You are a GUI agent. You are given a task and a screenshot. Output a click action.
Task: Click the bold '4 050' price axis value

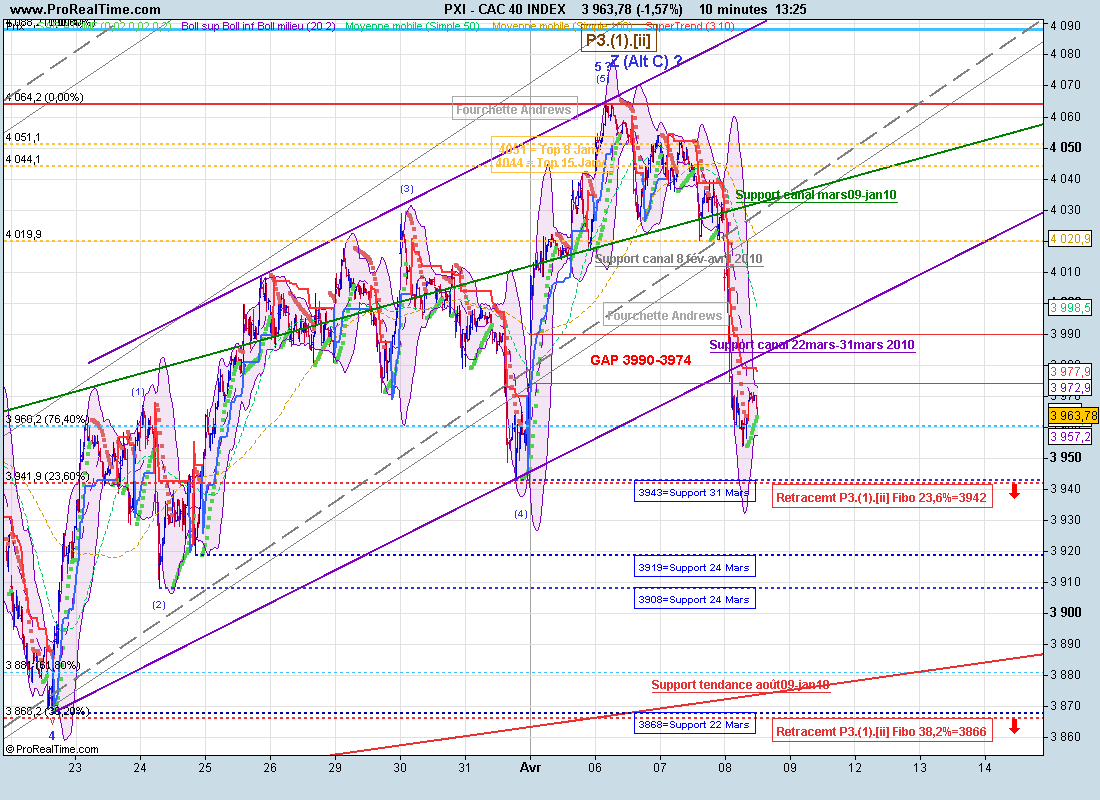pos(1066,147)
